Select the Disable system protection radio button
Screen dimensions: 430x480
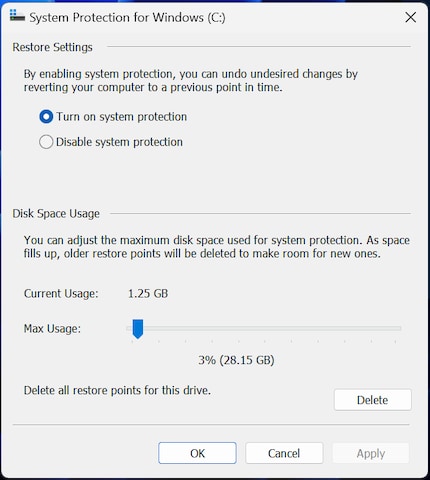click(46, 142)
